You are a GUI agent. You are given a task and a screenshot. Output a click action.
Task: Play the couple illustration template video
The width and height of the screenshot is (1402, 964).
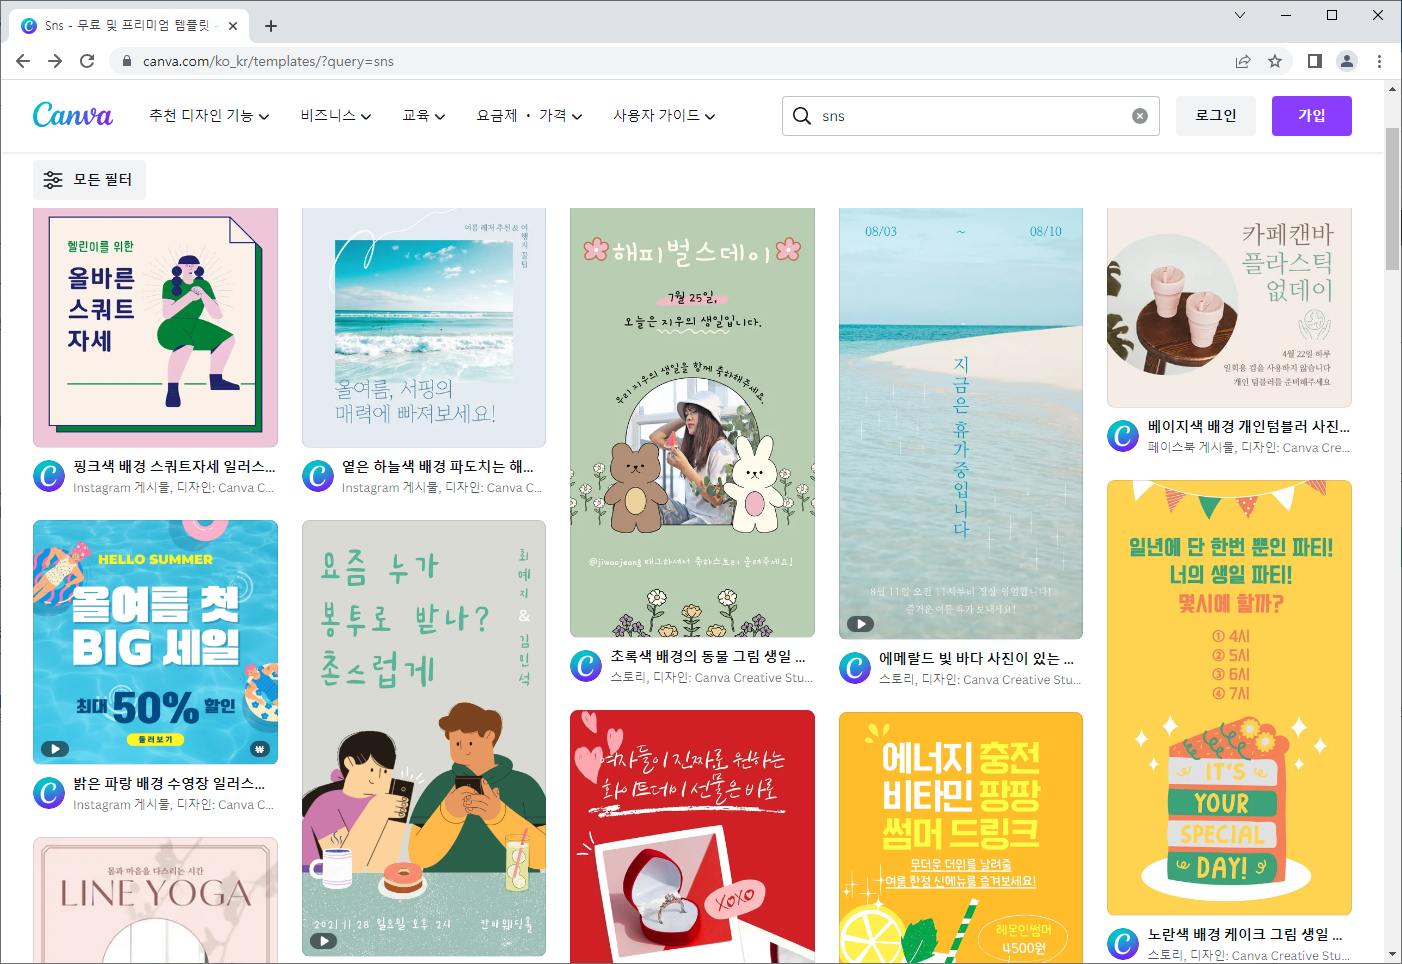pyautogui.click(x=323, y=941)
